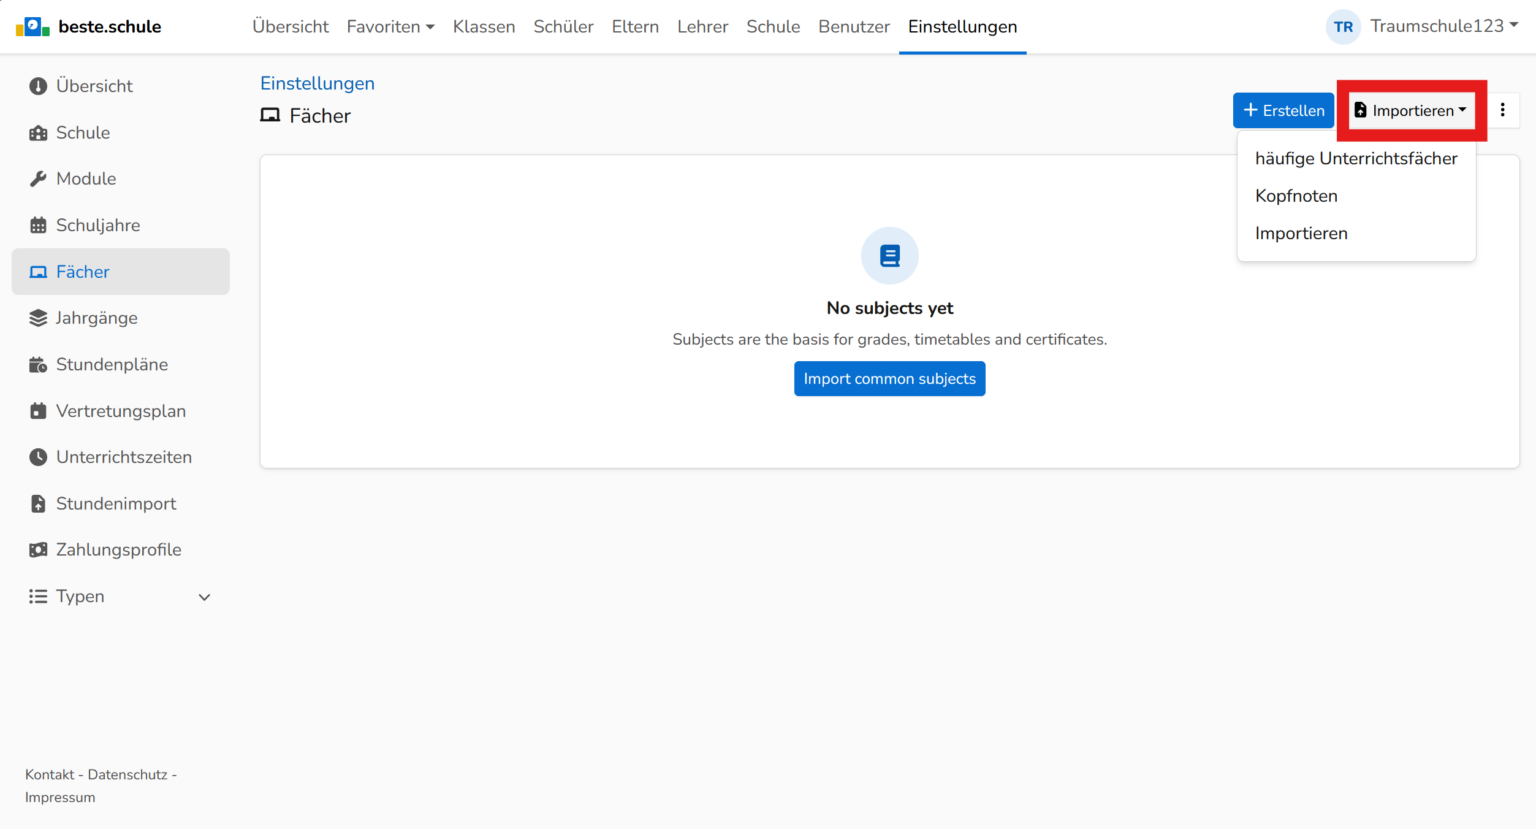Click the Module wrench icon

click(x=38, y=179)
